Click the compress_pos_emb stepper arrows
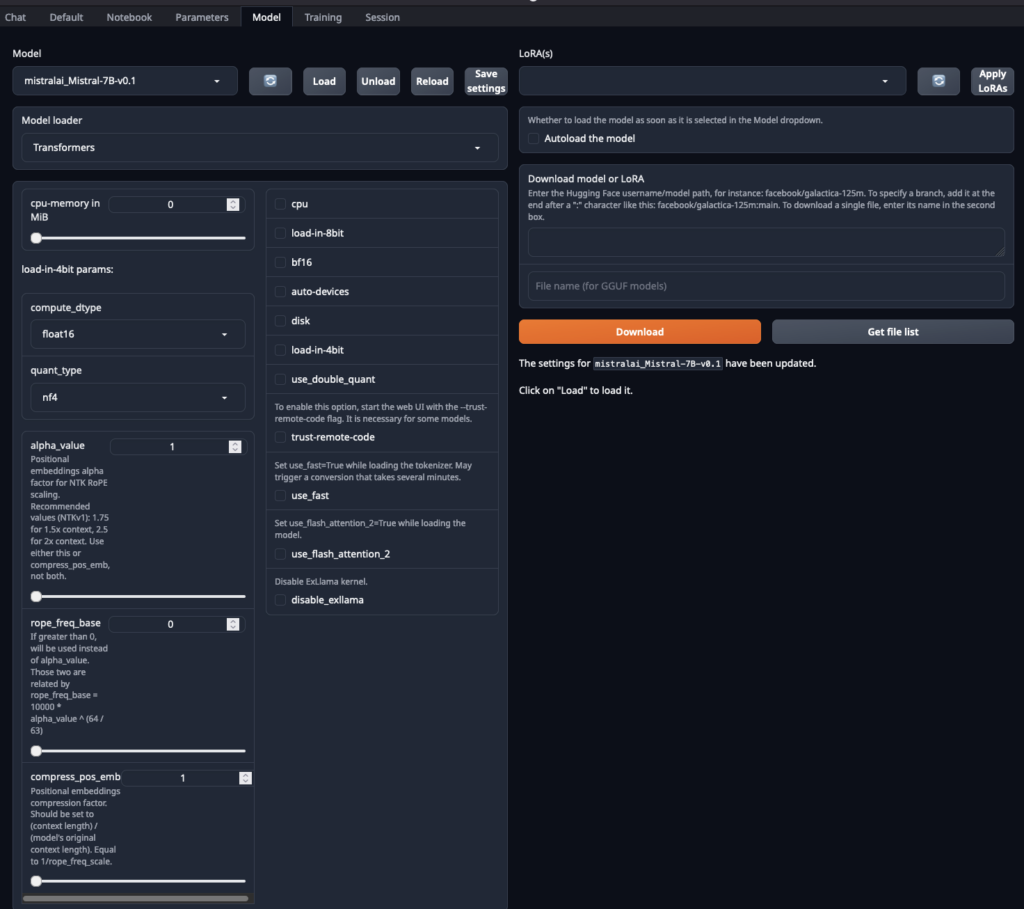Screen dimensions: 1024x909 [x=246, y=778]
